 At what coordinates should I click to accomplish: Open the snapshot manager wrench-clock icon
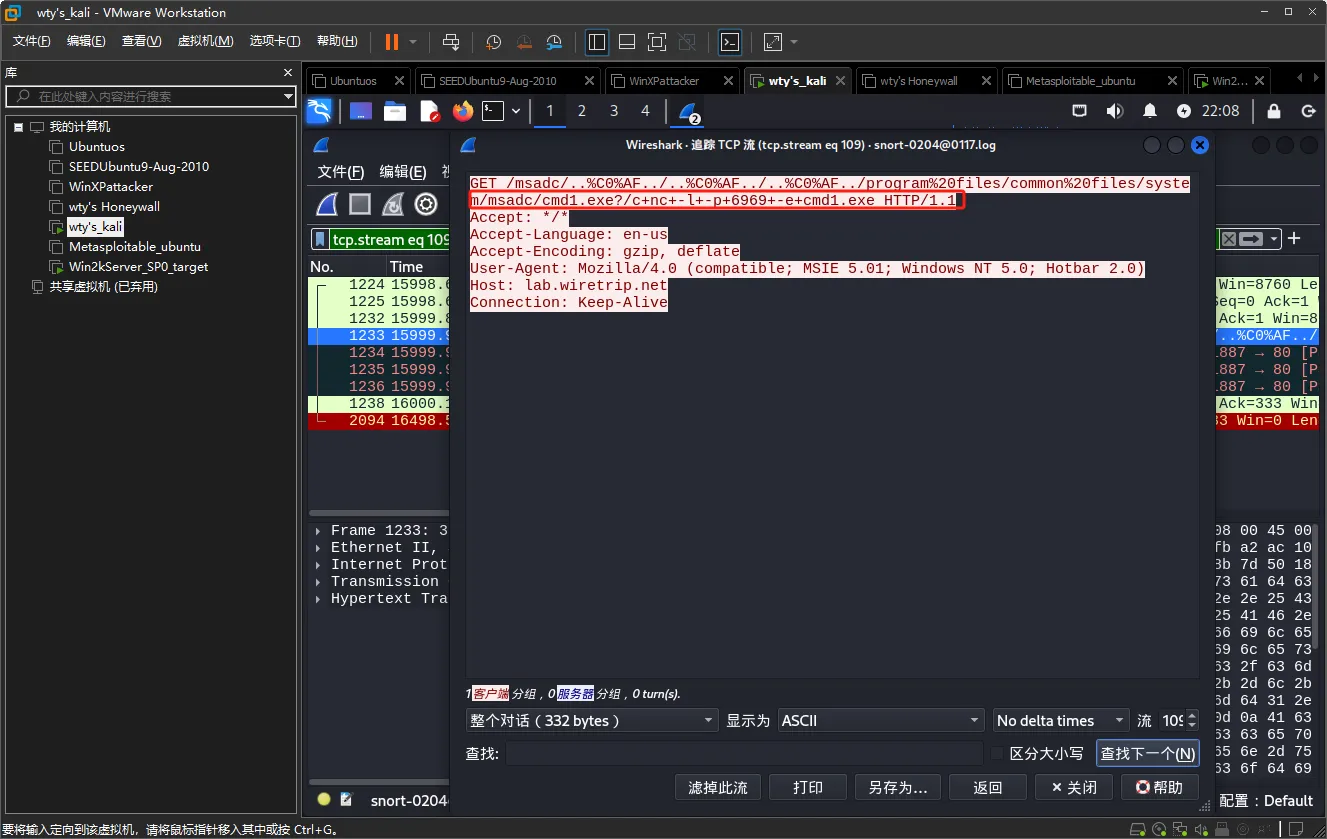555,42
